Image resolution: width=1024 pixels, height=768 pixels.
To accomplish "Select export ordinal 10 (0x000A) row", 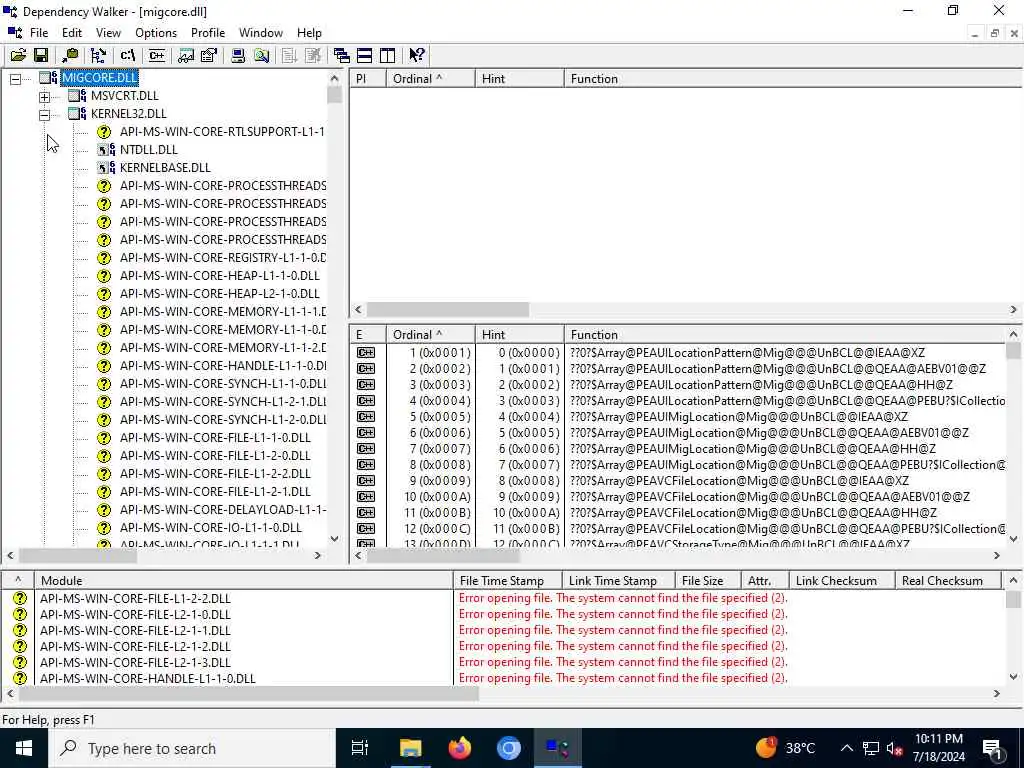I will (677, 497).
